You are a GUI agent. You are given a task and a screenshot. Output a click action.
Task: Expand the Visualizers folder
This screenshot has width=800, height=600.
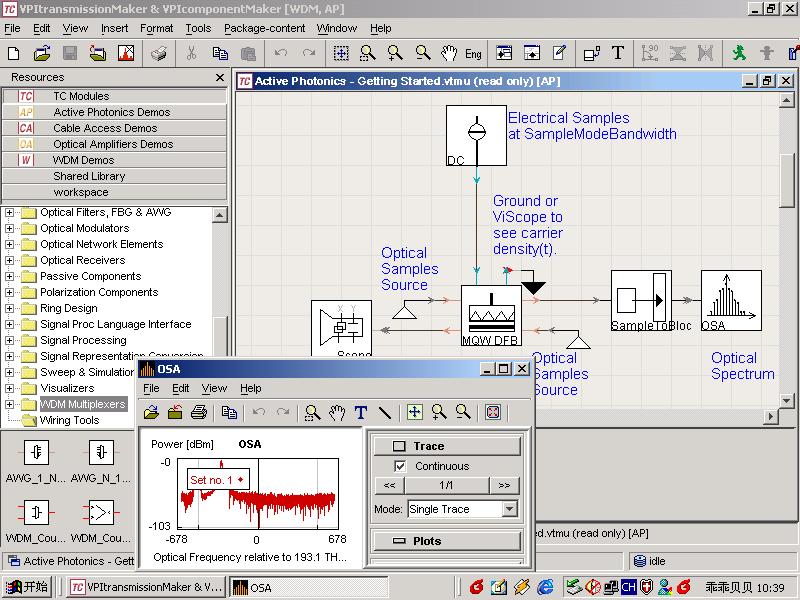click(x=9, y=388)
